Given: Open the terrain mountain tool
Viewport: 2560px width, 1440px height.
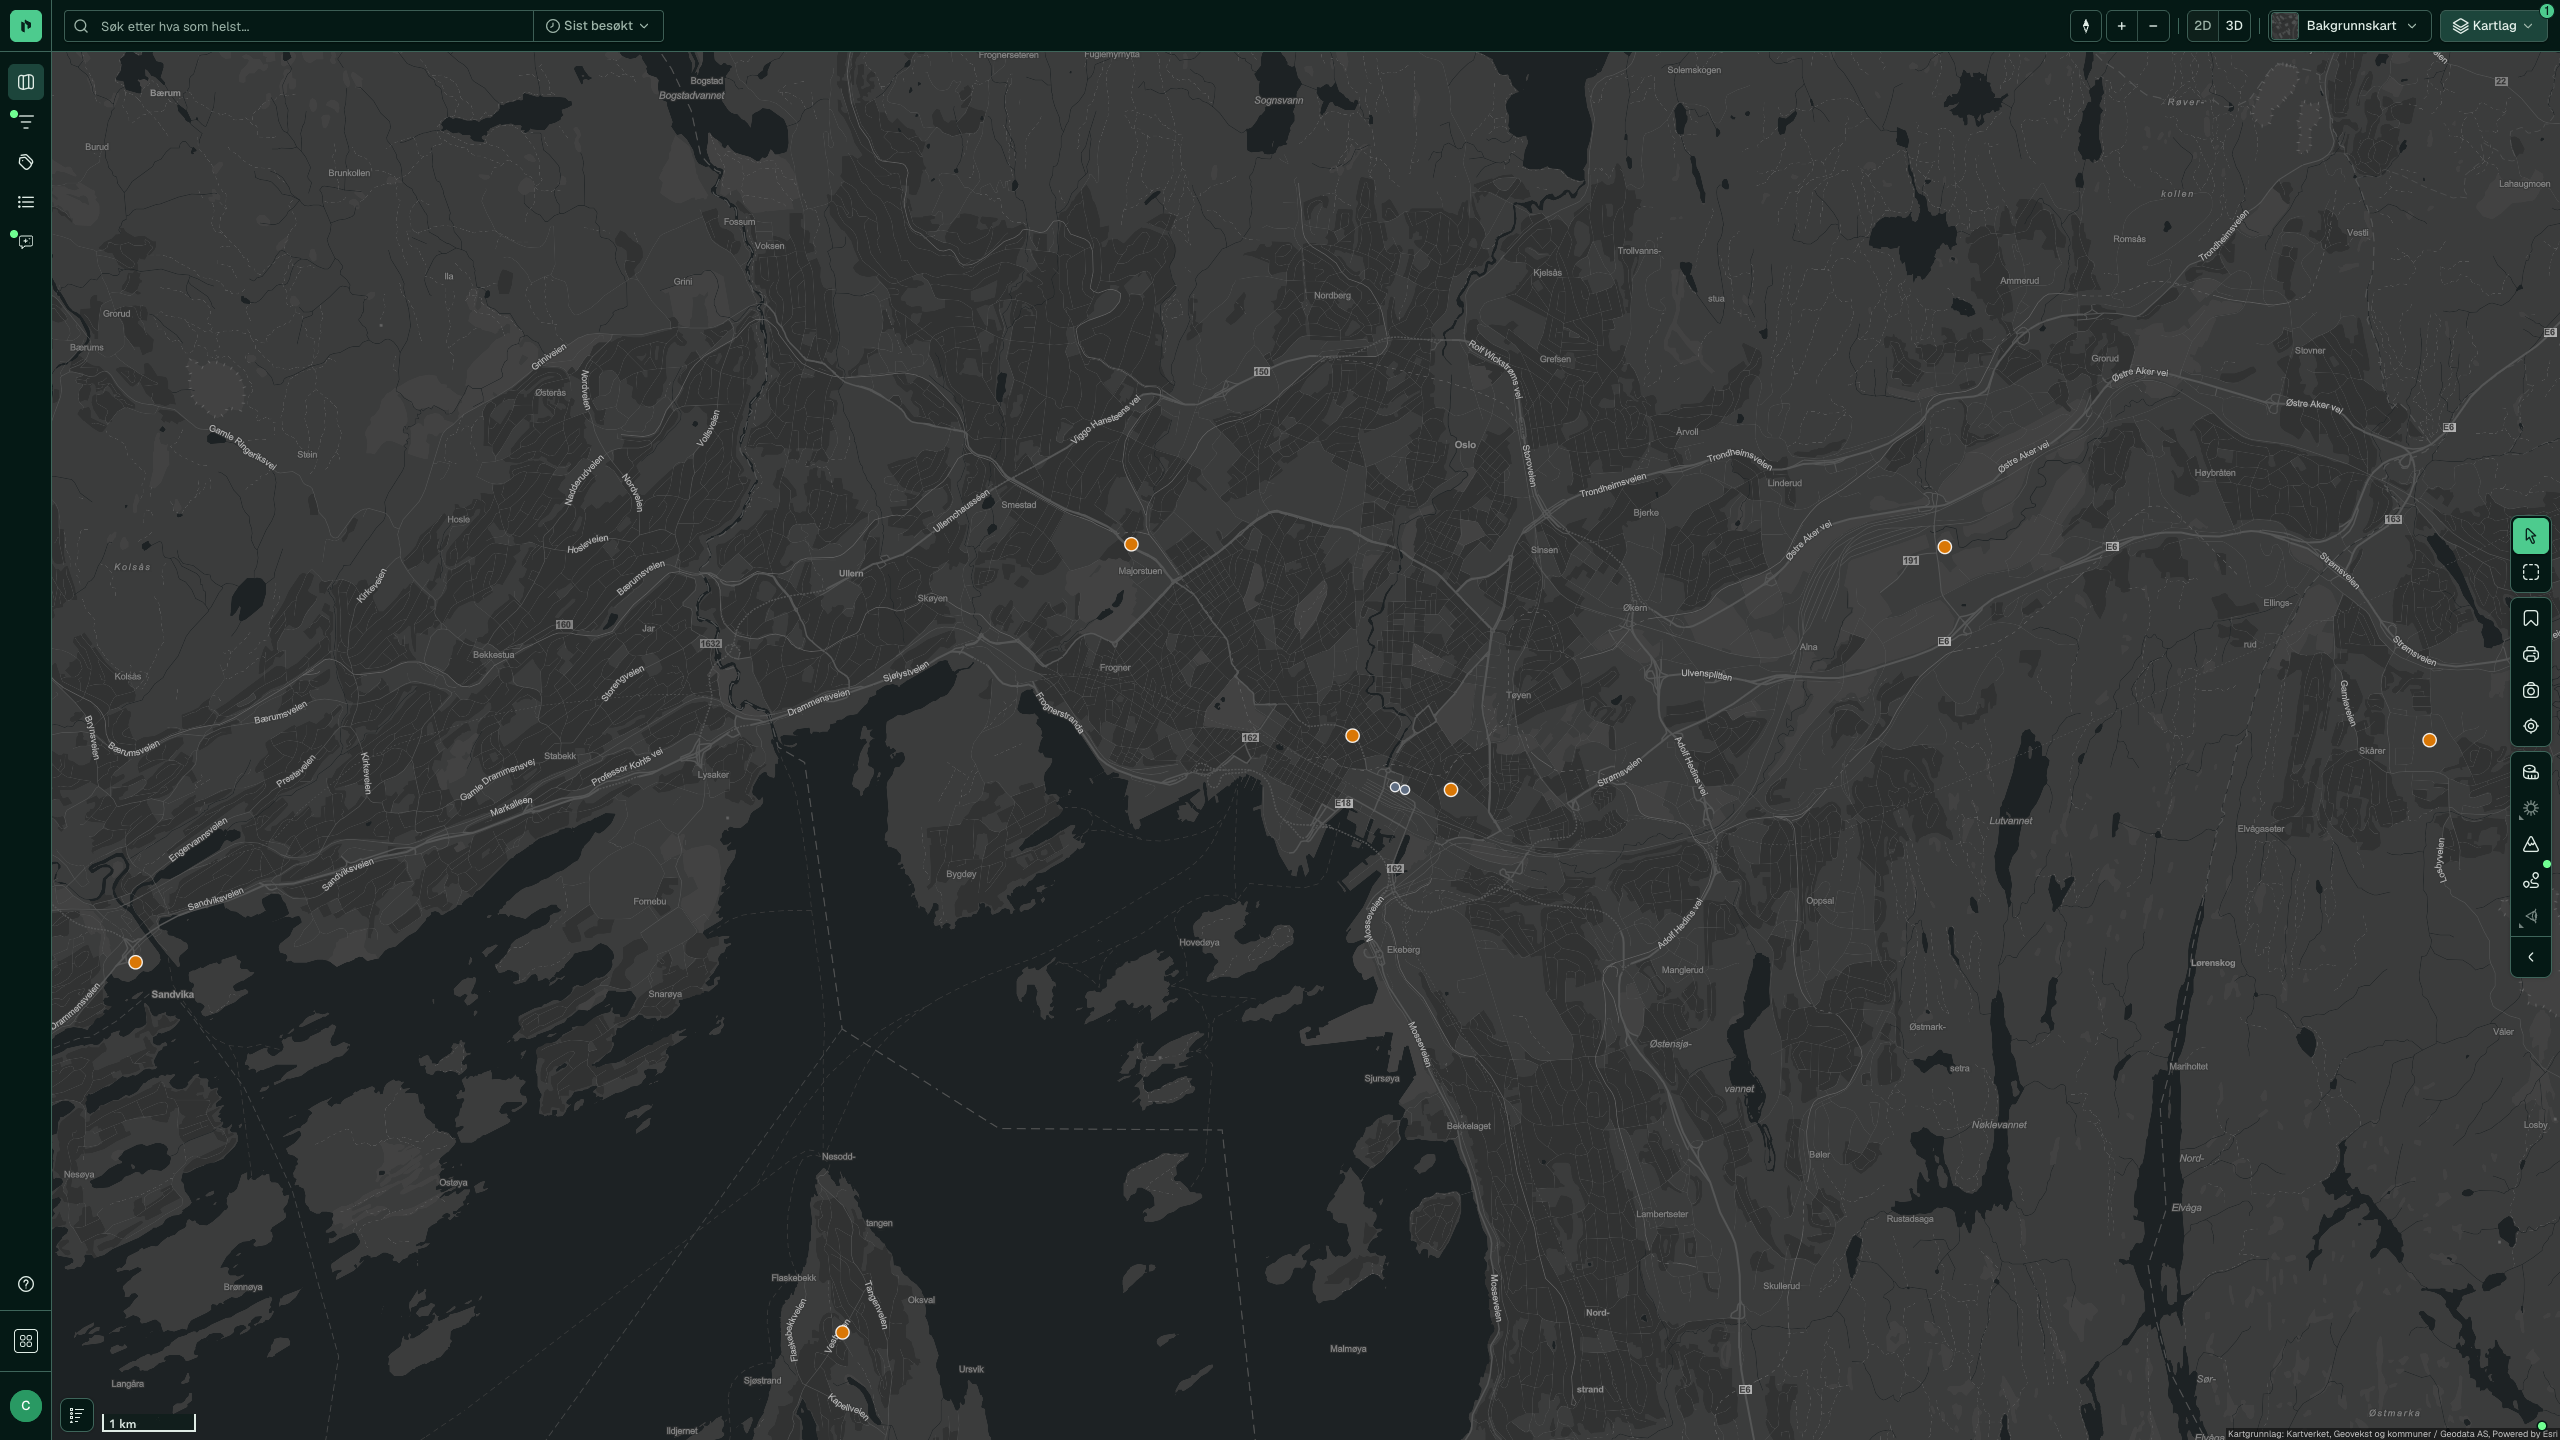Looking at the screenshot, I should (x=2531, y=844).
